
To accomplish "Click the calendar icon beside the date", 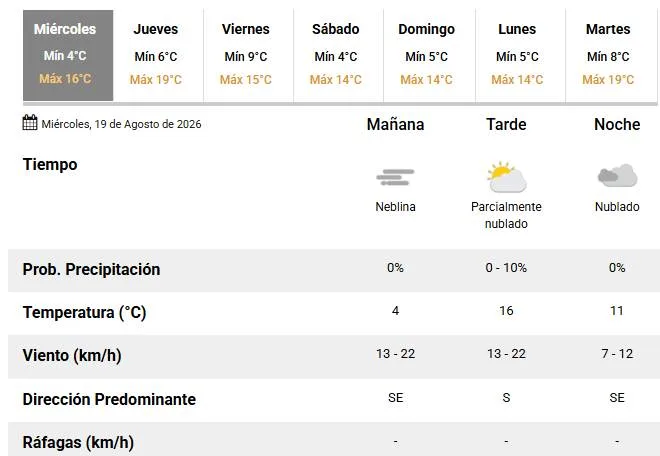I will coord(29,123).
